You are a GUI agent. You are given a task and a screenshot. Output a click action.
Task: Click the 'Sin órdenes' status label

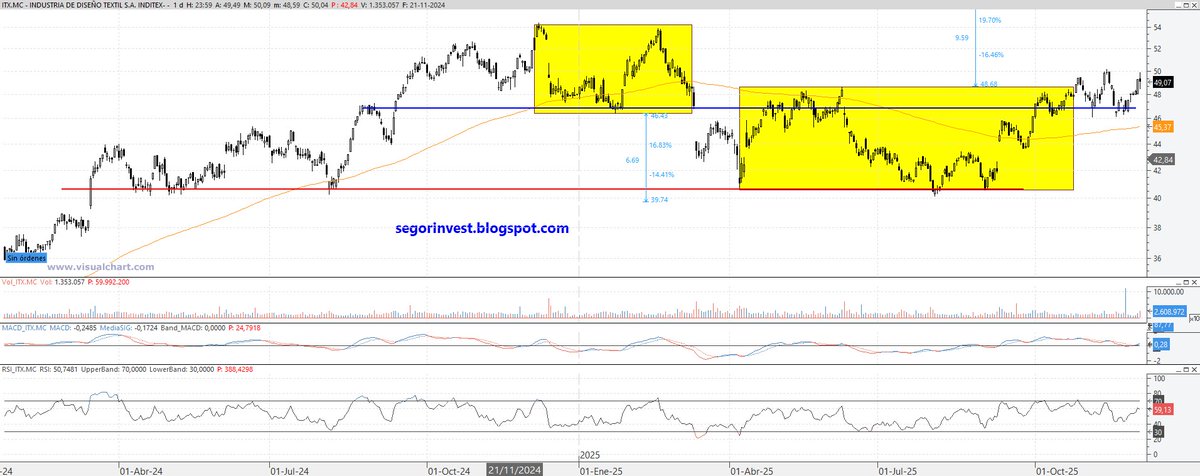(25, 258)
